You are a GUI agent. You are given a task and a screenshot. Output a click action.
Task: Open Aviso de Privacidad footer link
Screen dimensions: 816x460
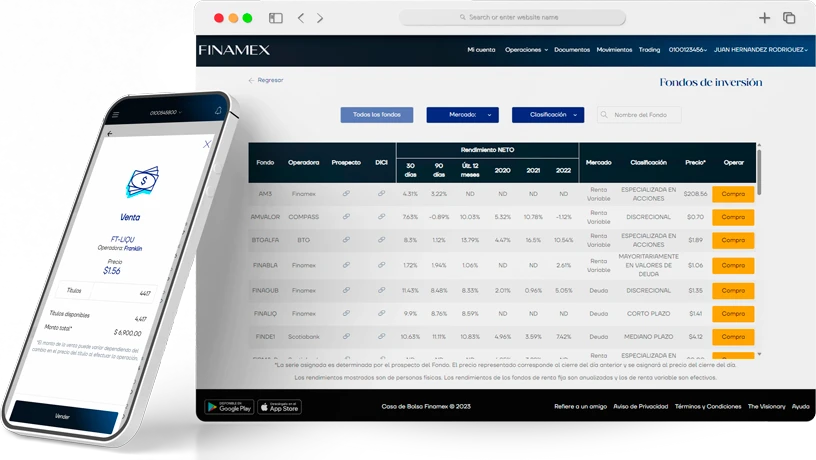(641, 406)
